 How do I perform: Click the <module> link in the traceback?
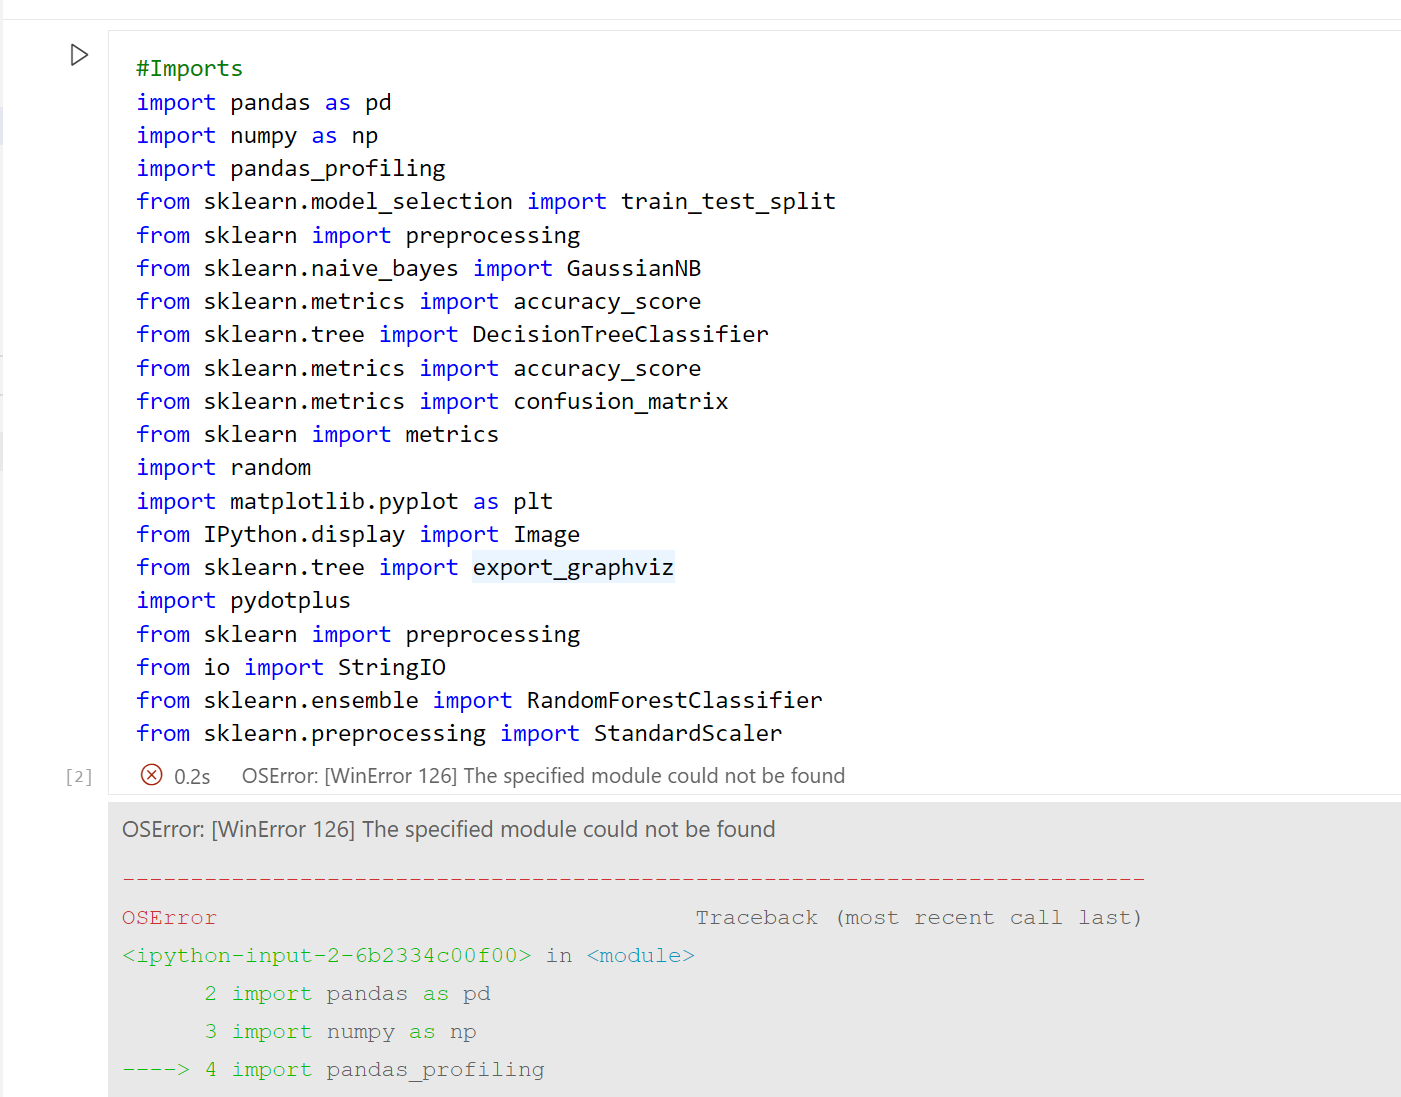[x=640, y=955]
